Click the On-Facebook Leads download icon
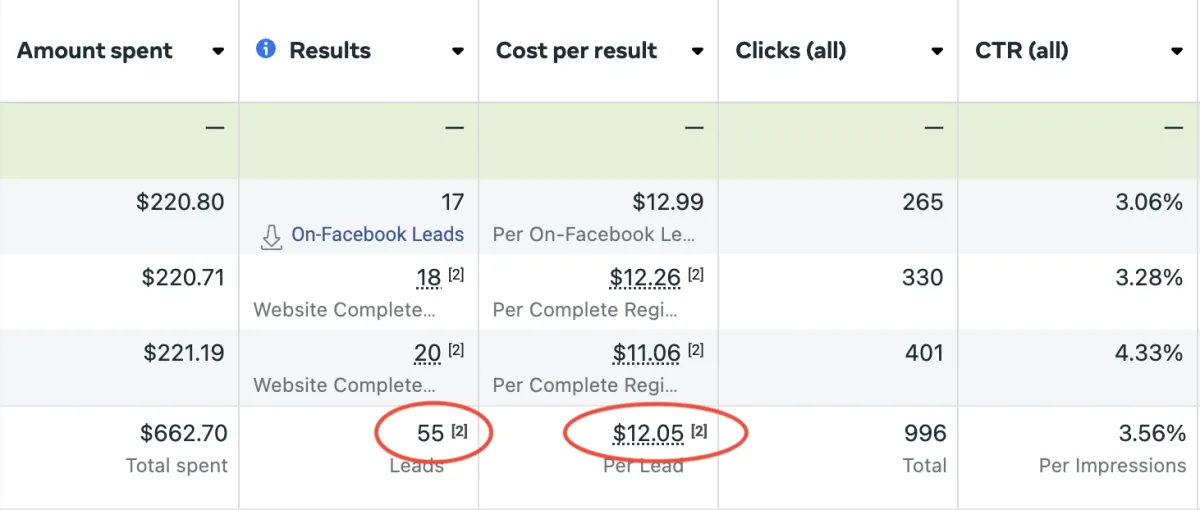 (271, 236)
